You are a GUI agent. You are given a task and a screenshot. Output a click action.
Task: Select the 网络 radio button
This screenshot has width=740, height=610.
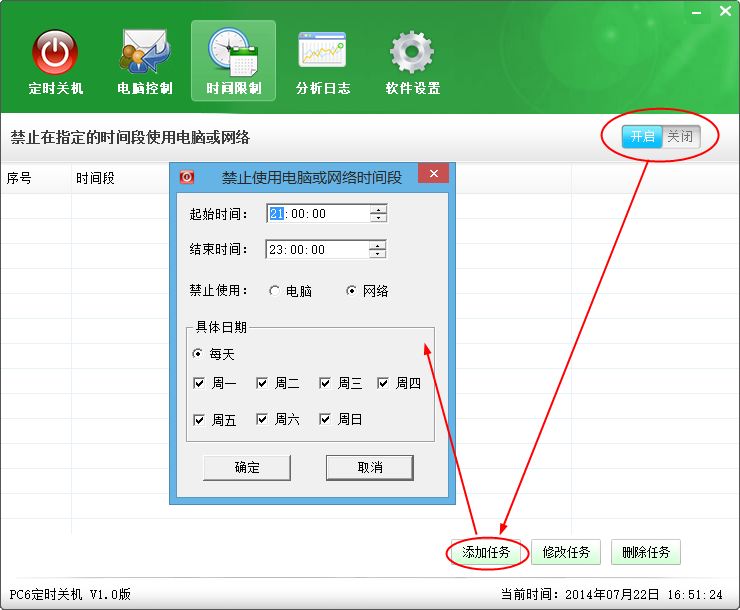(x=351, y=291)
